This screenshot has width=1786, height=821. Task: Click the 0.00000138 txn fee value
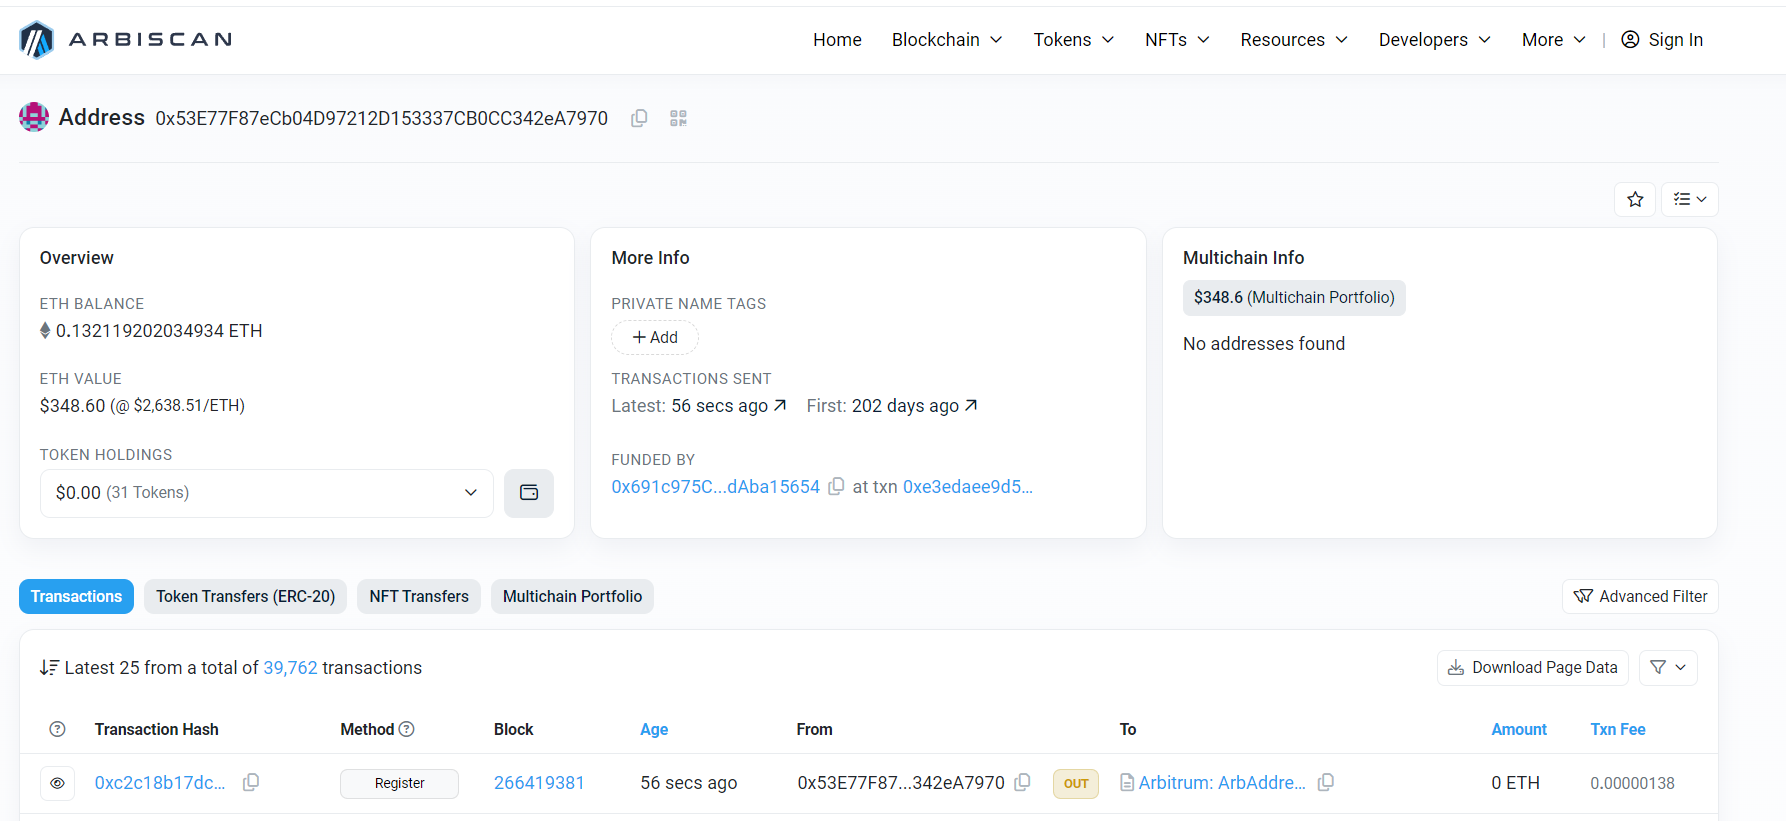coord(1632,784)
